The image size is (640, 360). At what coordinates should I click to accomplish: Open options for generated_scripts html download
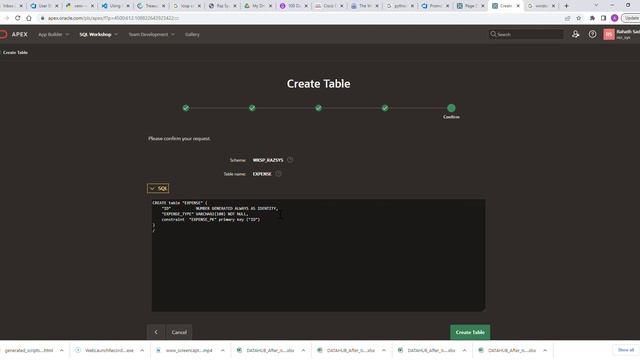pos(62,350)
